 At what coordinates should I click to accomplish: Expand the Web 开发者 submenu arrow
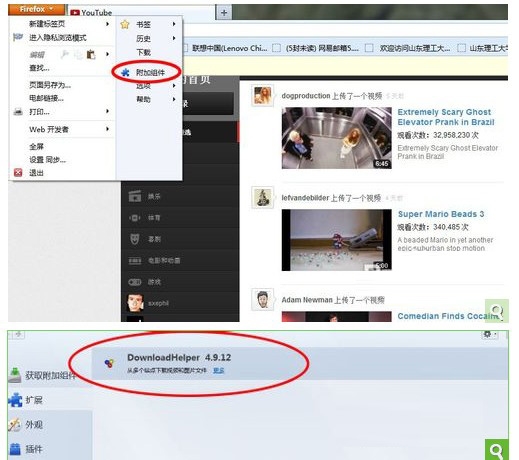tap(107, 129)
